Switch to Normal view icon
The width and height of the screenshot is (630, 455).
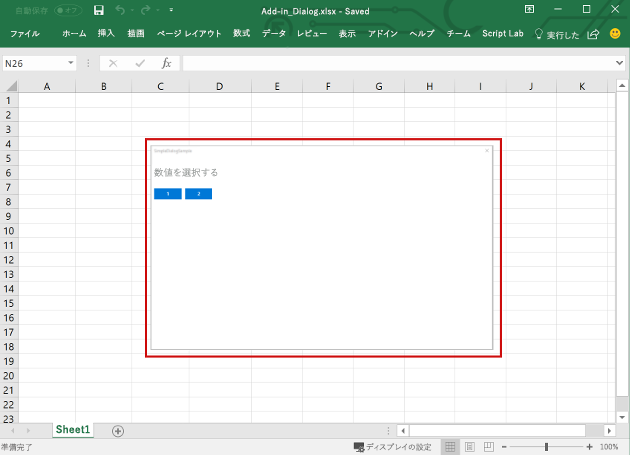(x=450, y=447)
